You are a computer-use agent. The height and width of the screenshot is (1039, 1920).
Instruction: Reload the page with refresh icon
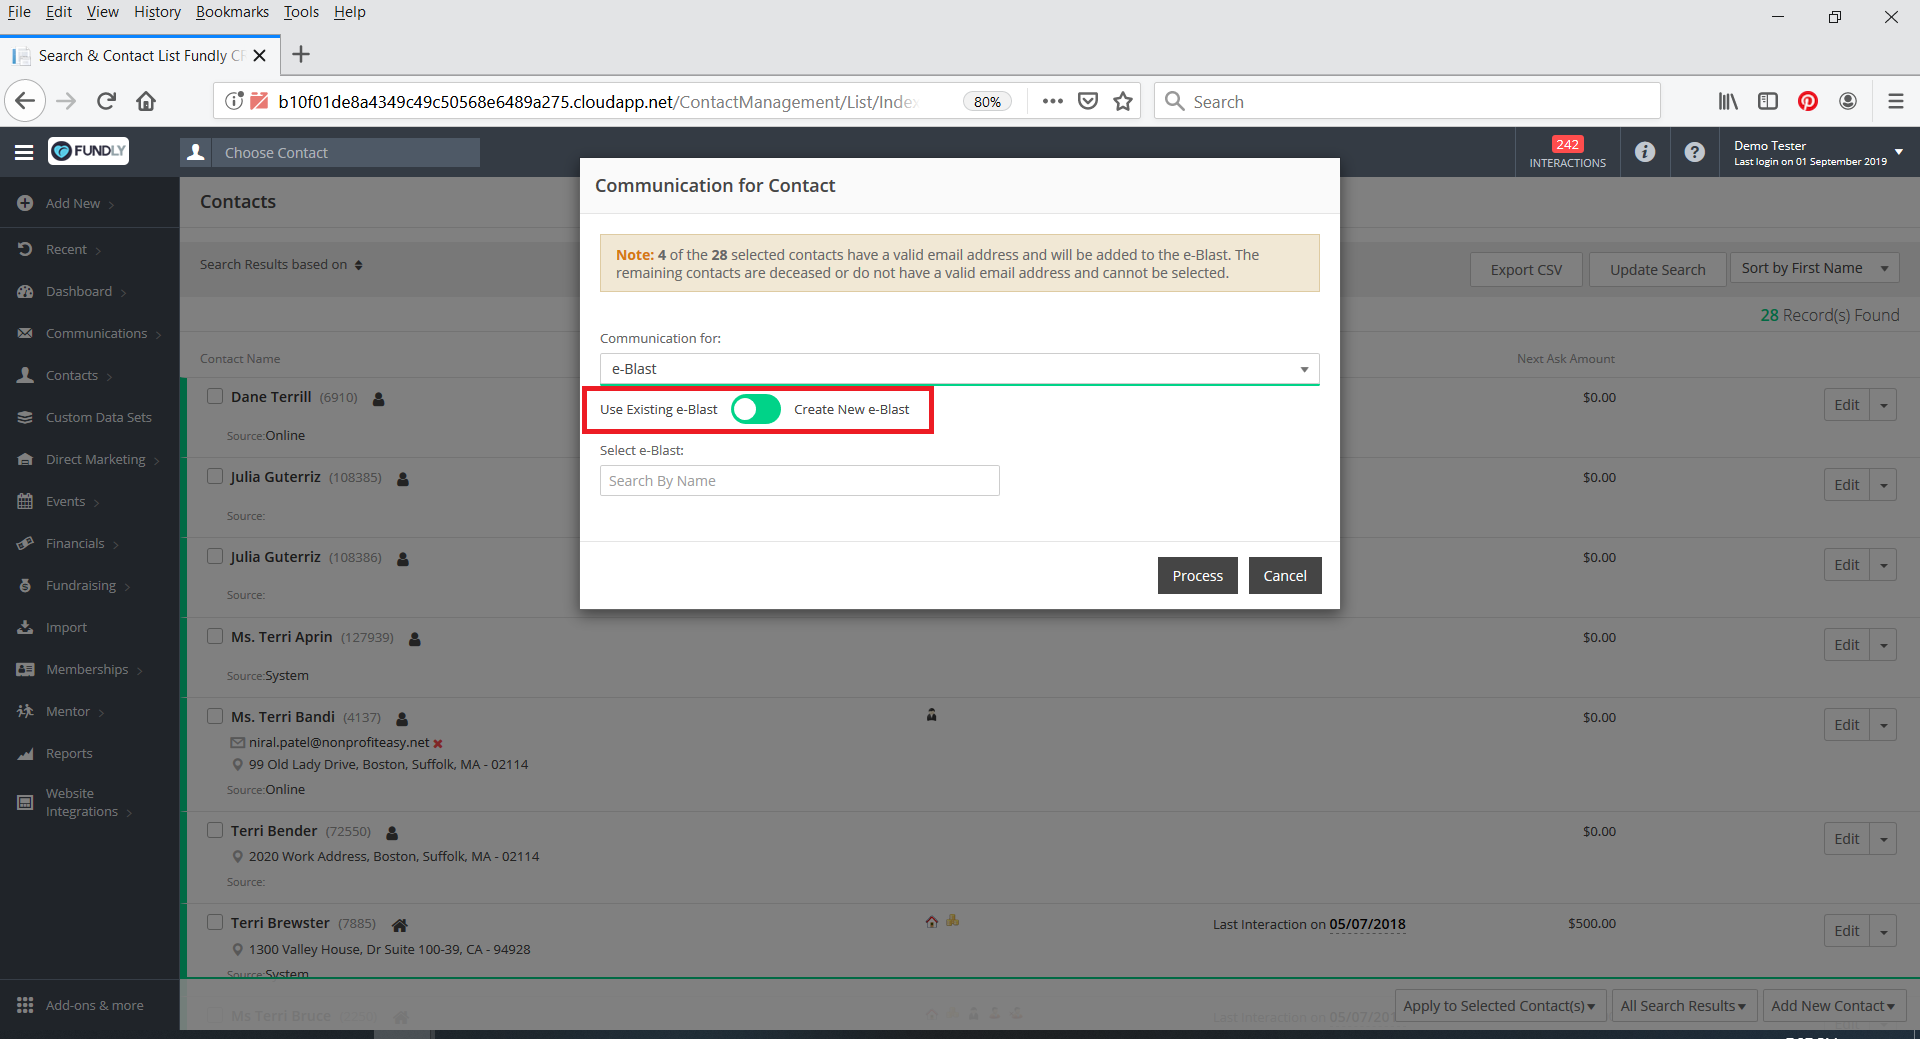(106, 101)
